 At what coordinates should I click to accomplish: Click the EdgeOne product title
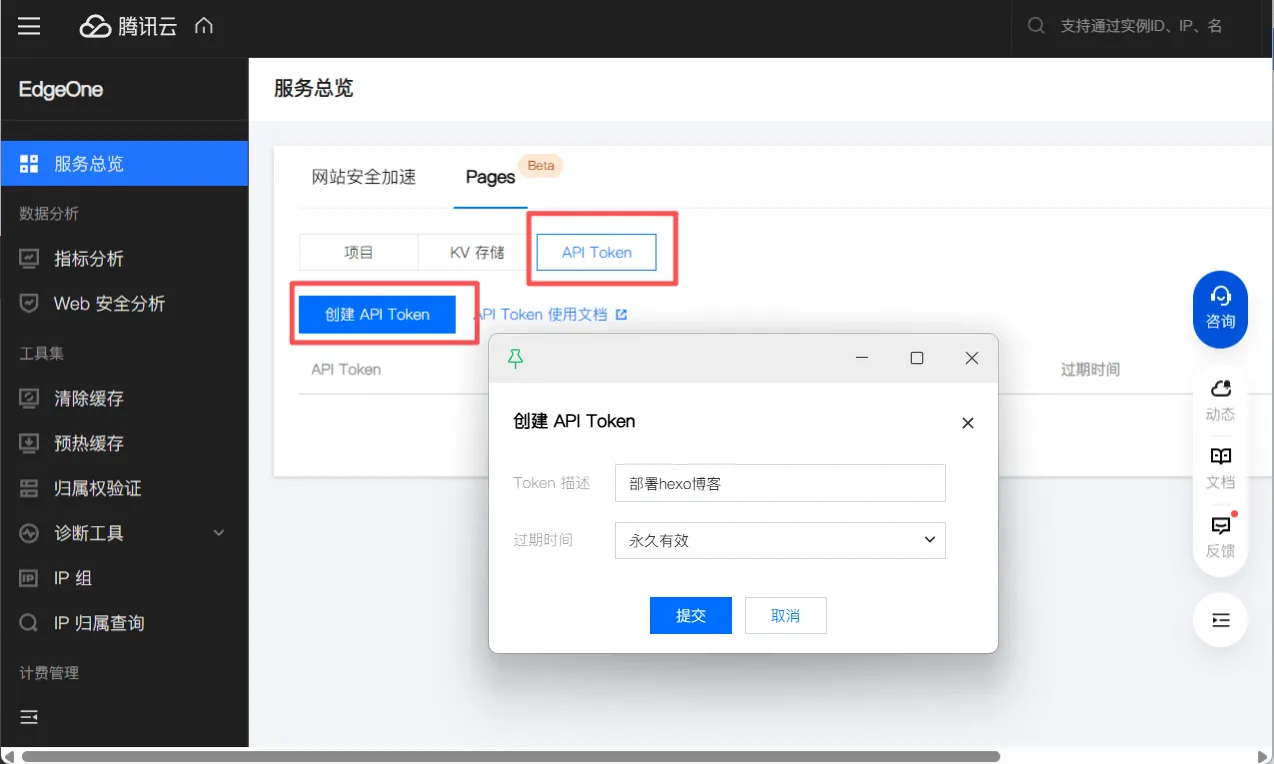(61, 89)
